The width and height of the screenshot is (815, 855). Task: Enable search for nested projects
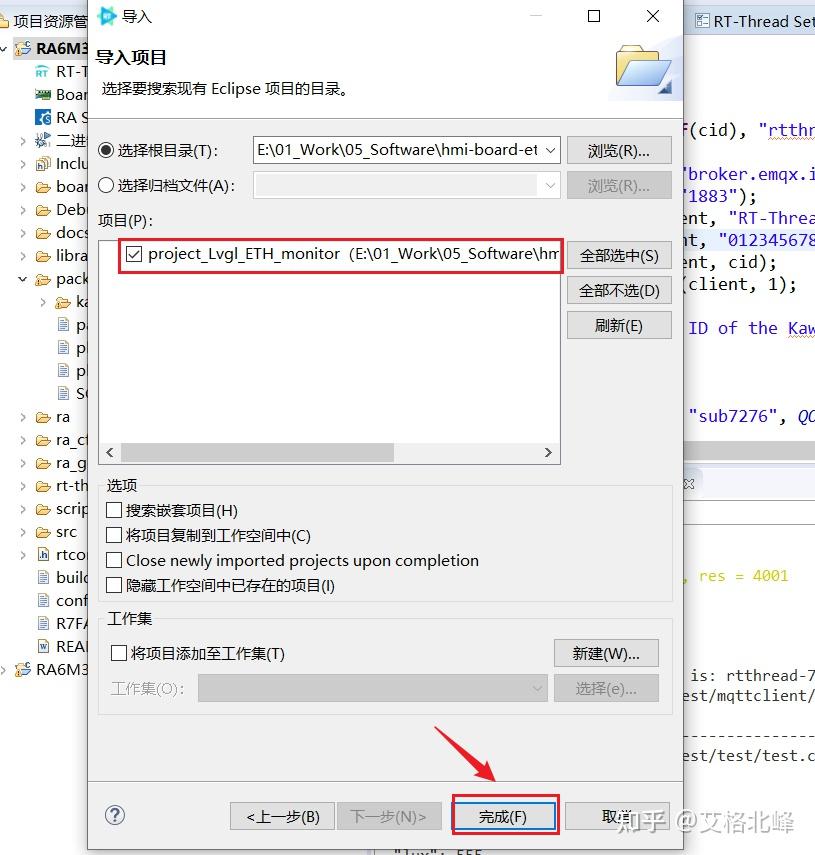(113, 510)
